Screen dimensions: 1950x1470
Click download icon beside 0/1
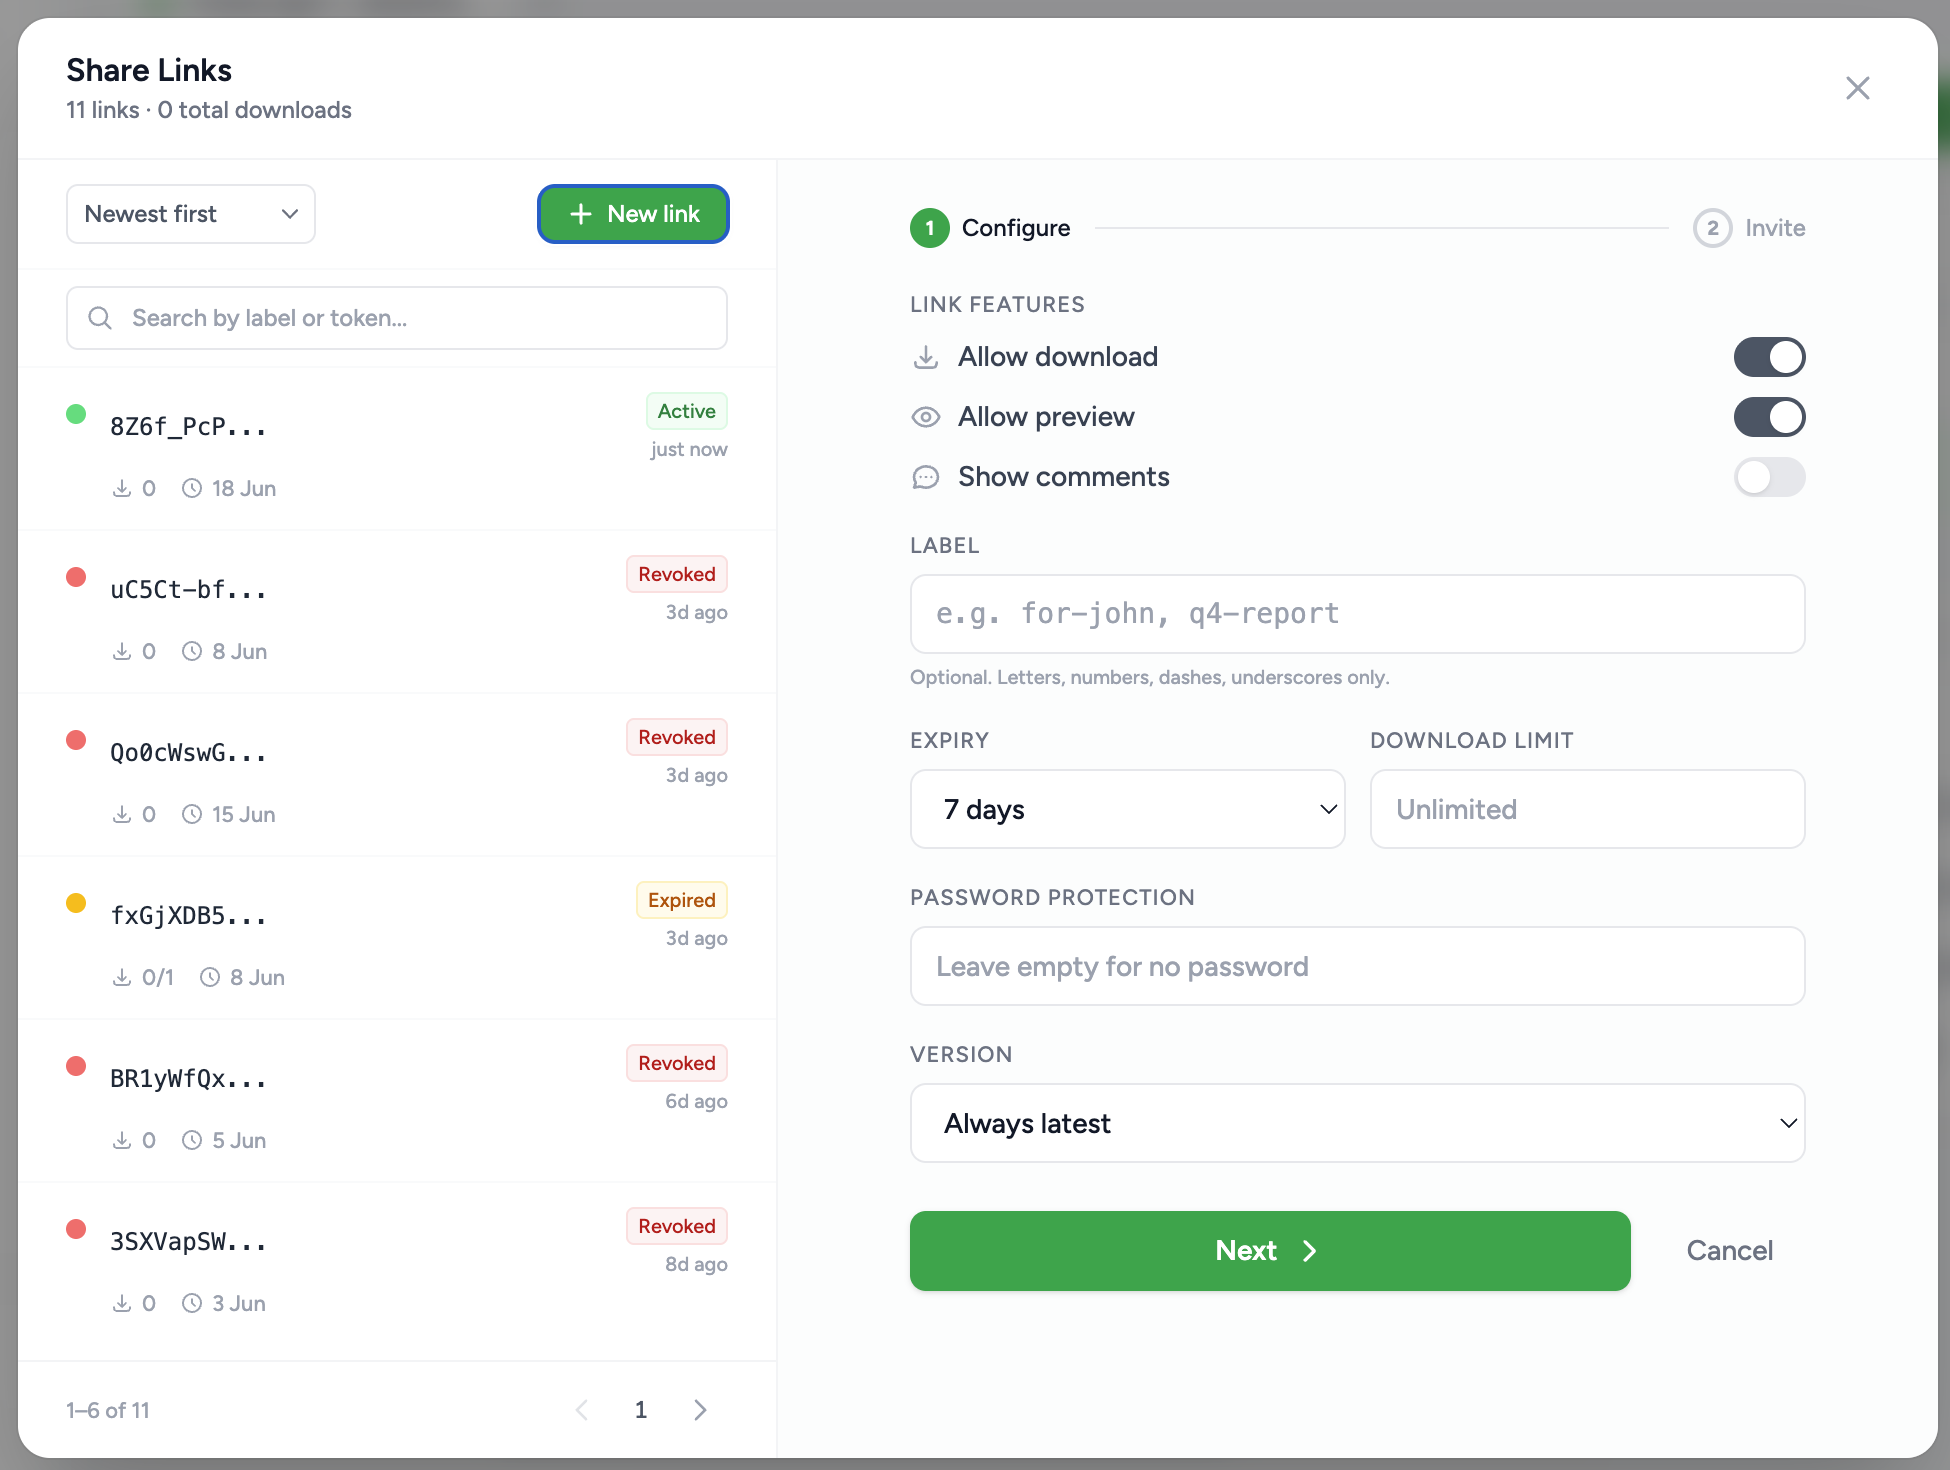[x=122, y=977]
